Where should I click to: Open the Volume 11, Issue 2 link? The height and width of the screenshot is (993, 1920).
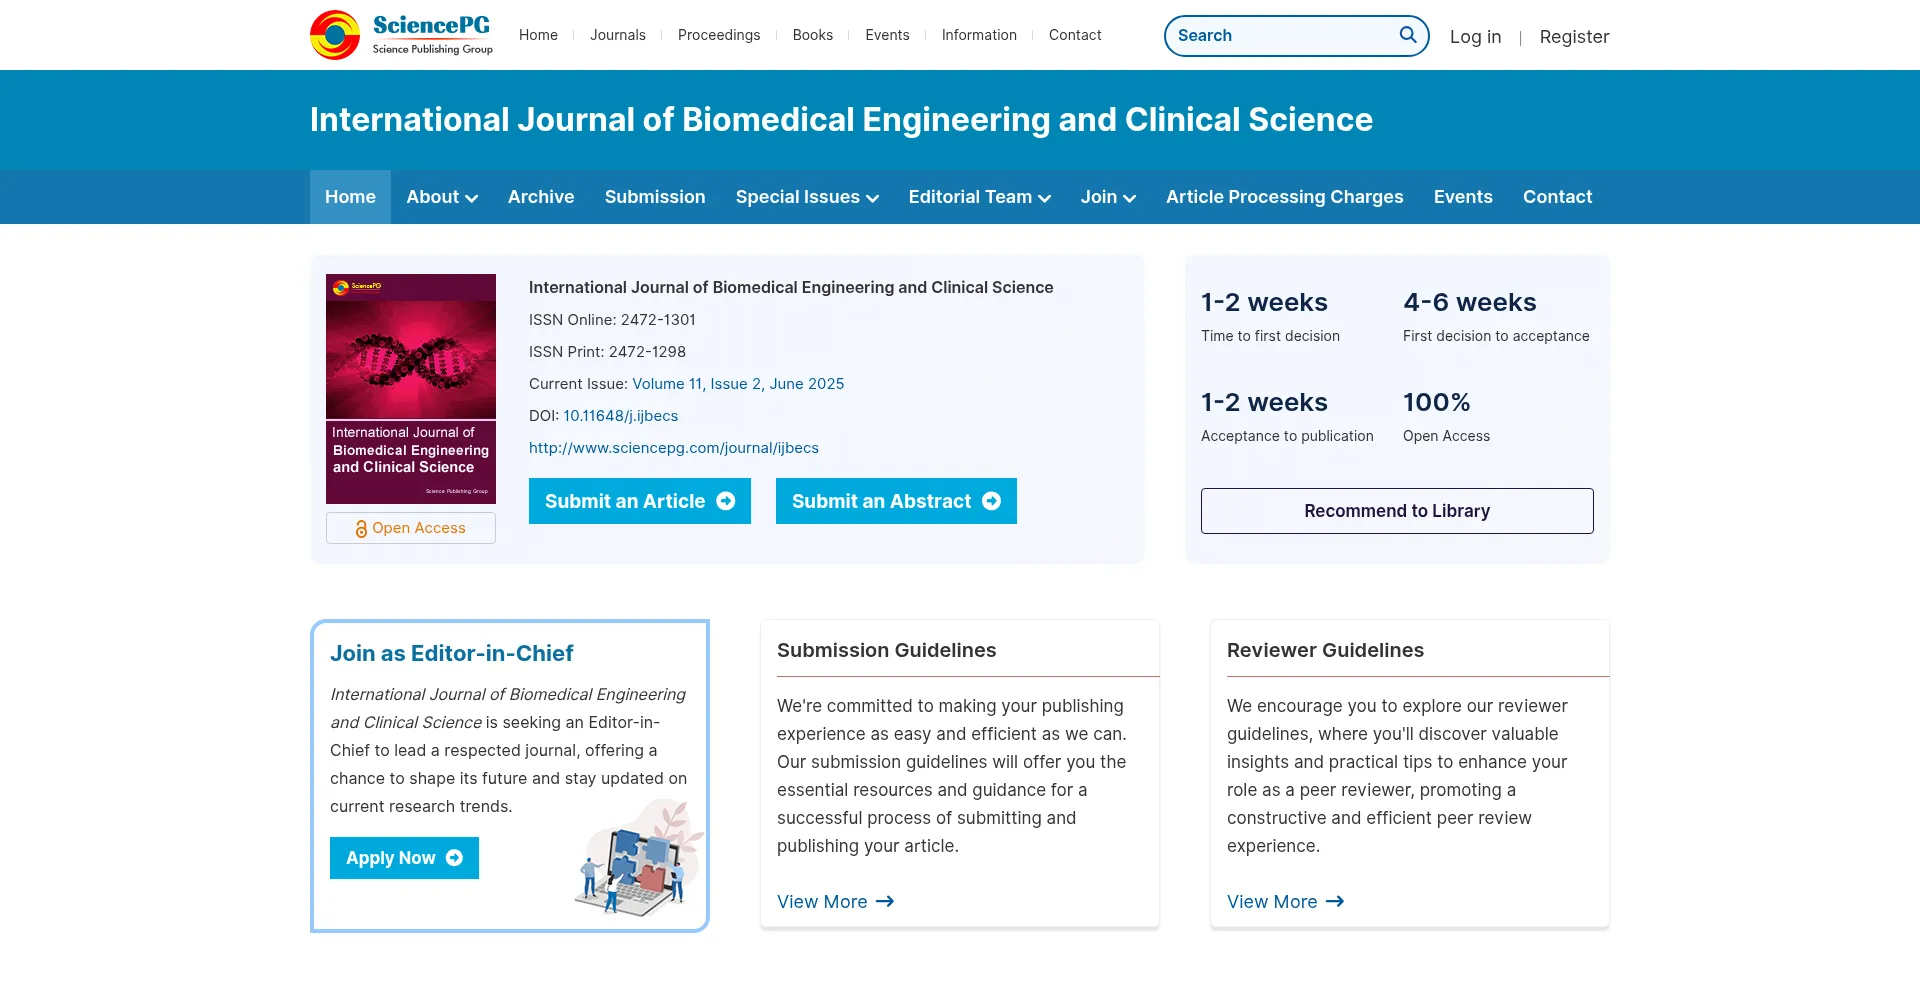(x=738, y=384)
